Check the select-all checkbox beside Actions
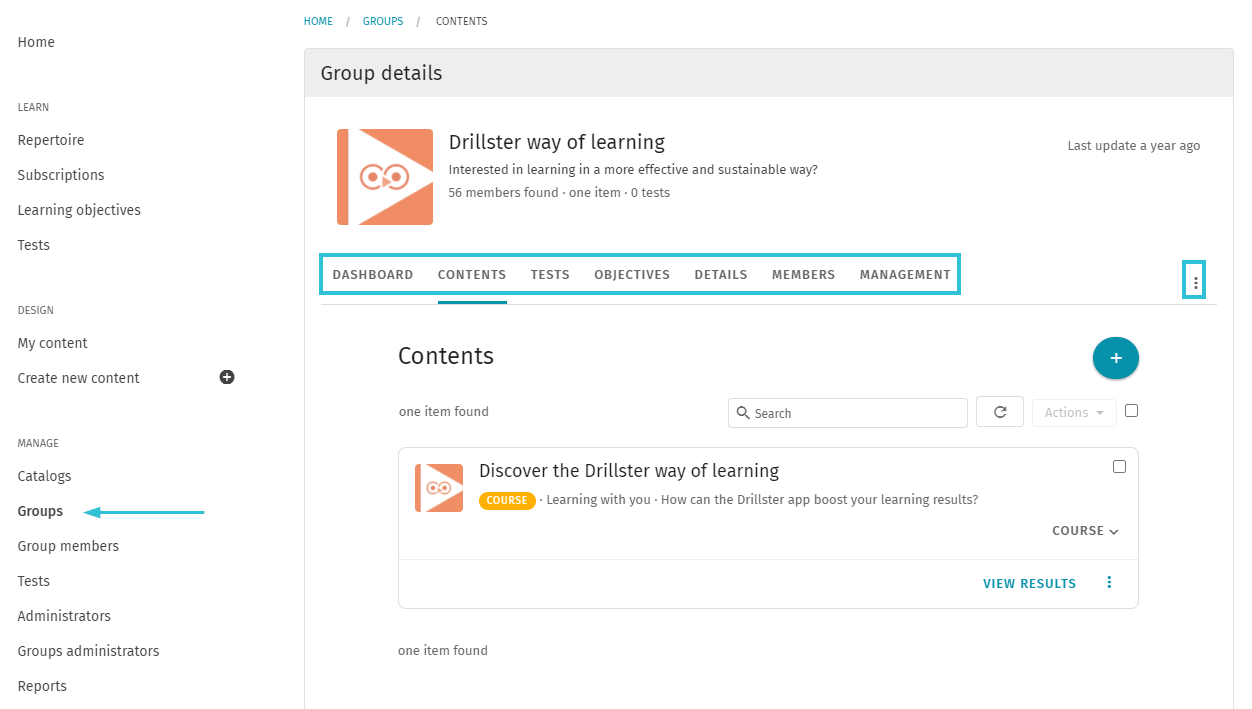 (x=1131, y=411)
